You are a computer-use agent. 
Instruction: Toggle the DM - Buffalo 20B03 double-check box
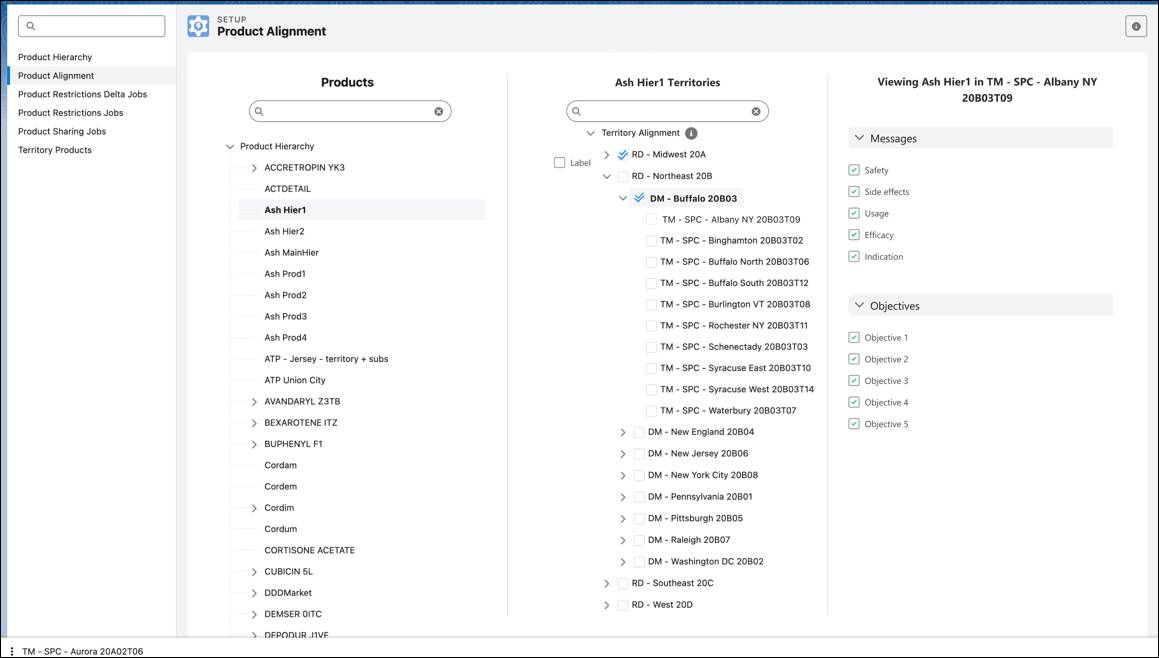tap(639, 198)
